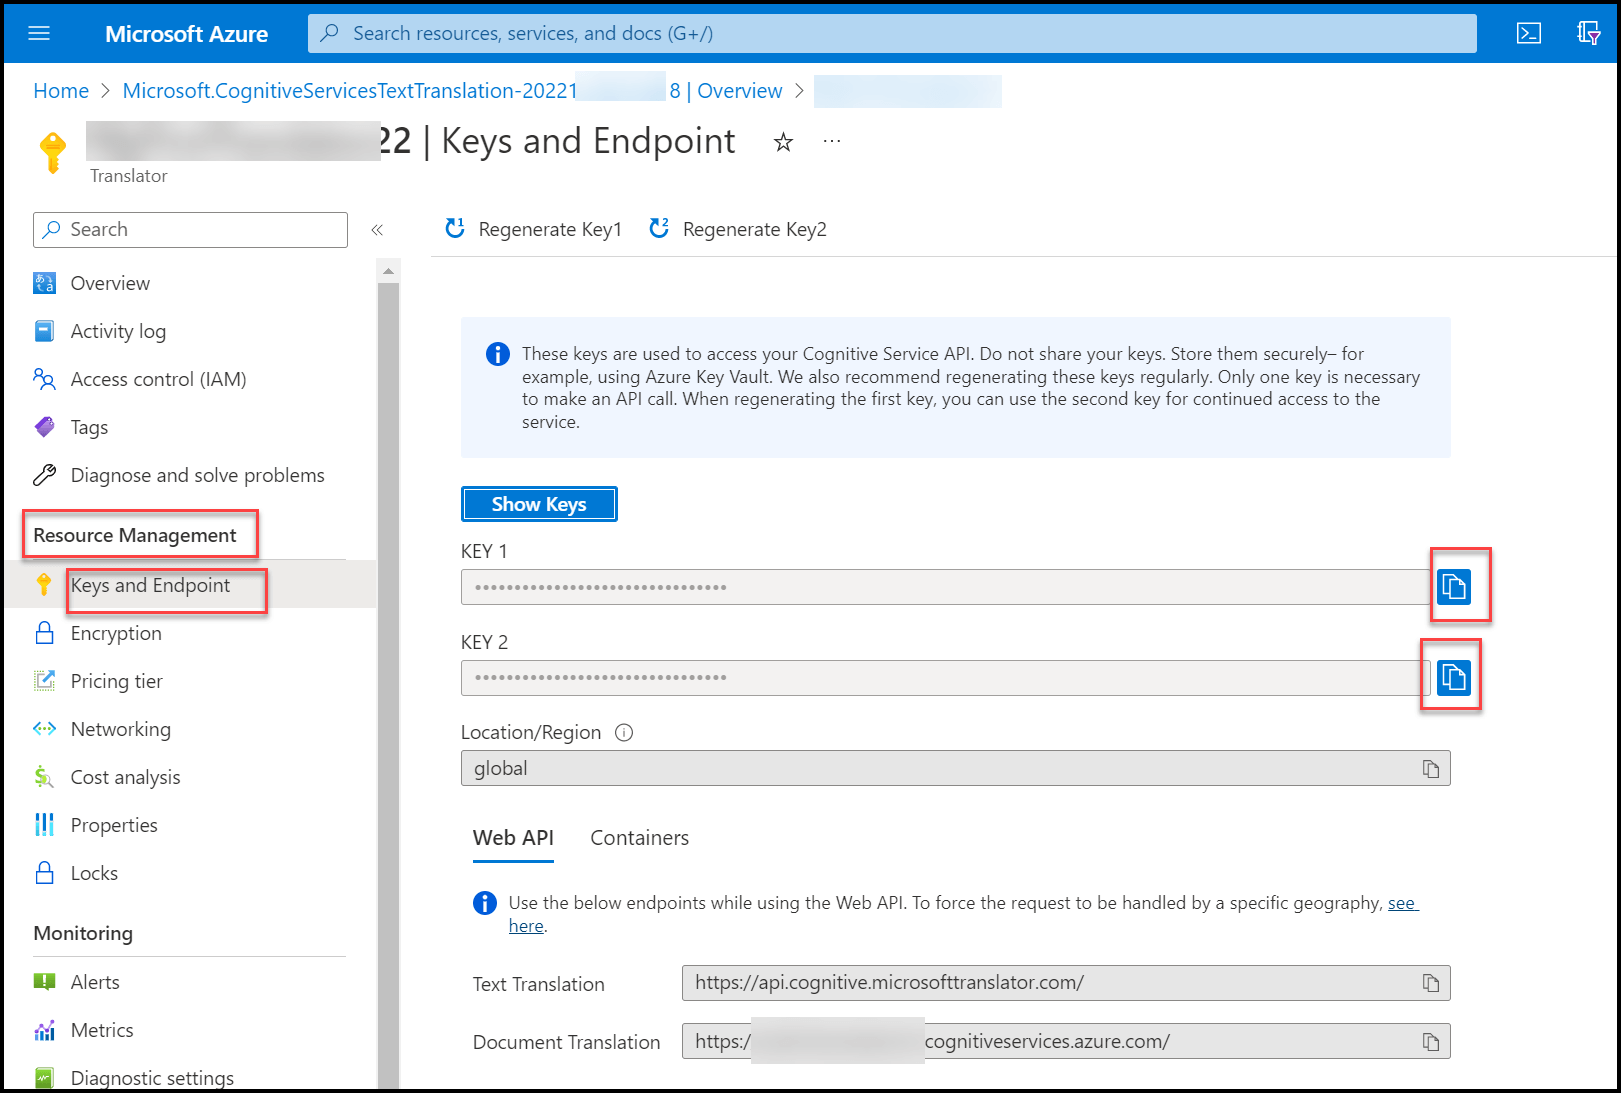Select the Web API tab
1621x1093 pixels.
click(513, 838)
